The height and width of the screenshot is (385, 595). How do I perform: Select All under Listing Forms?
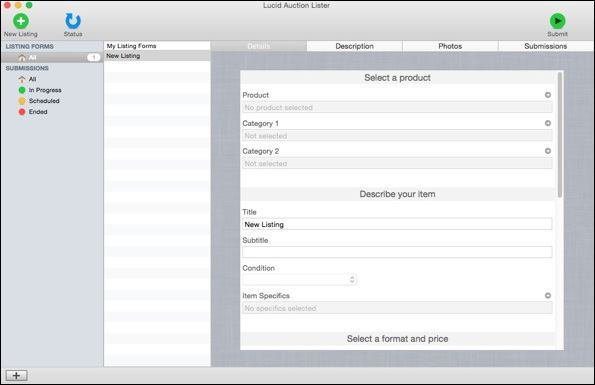51,57
